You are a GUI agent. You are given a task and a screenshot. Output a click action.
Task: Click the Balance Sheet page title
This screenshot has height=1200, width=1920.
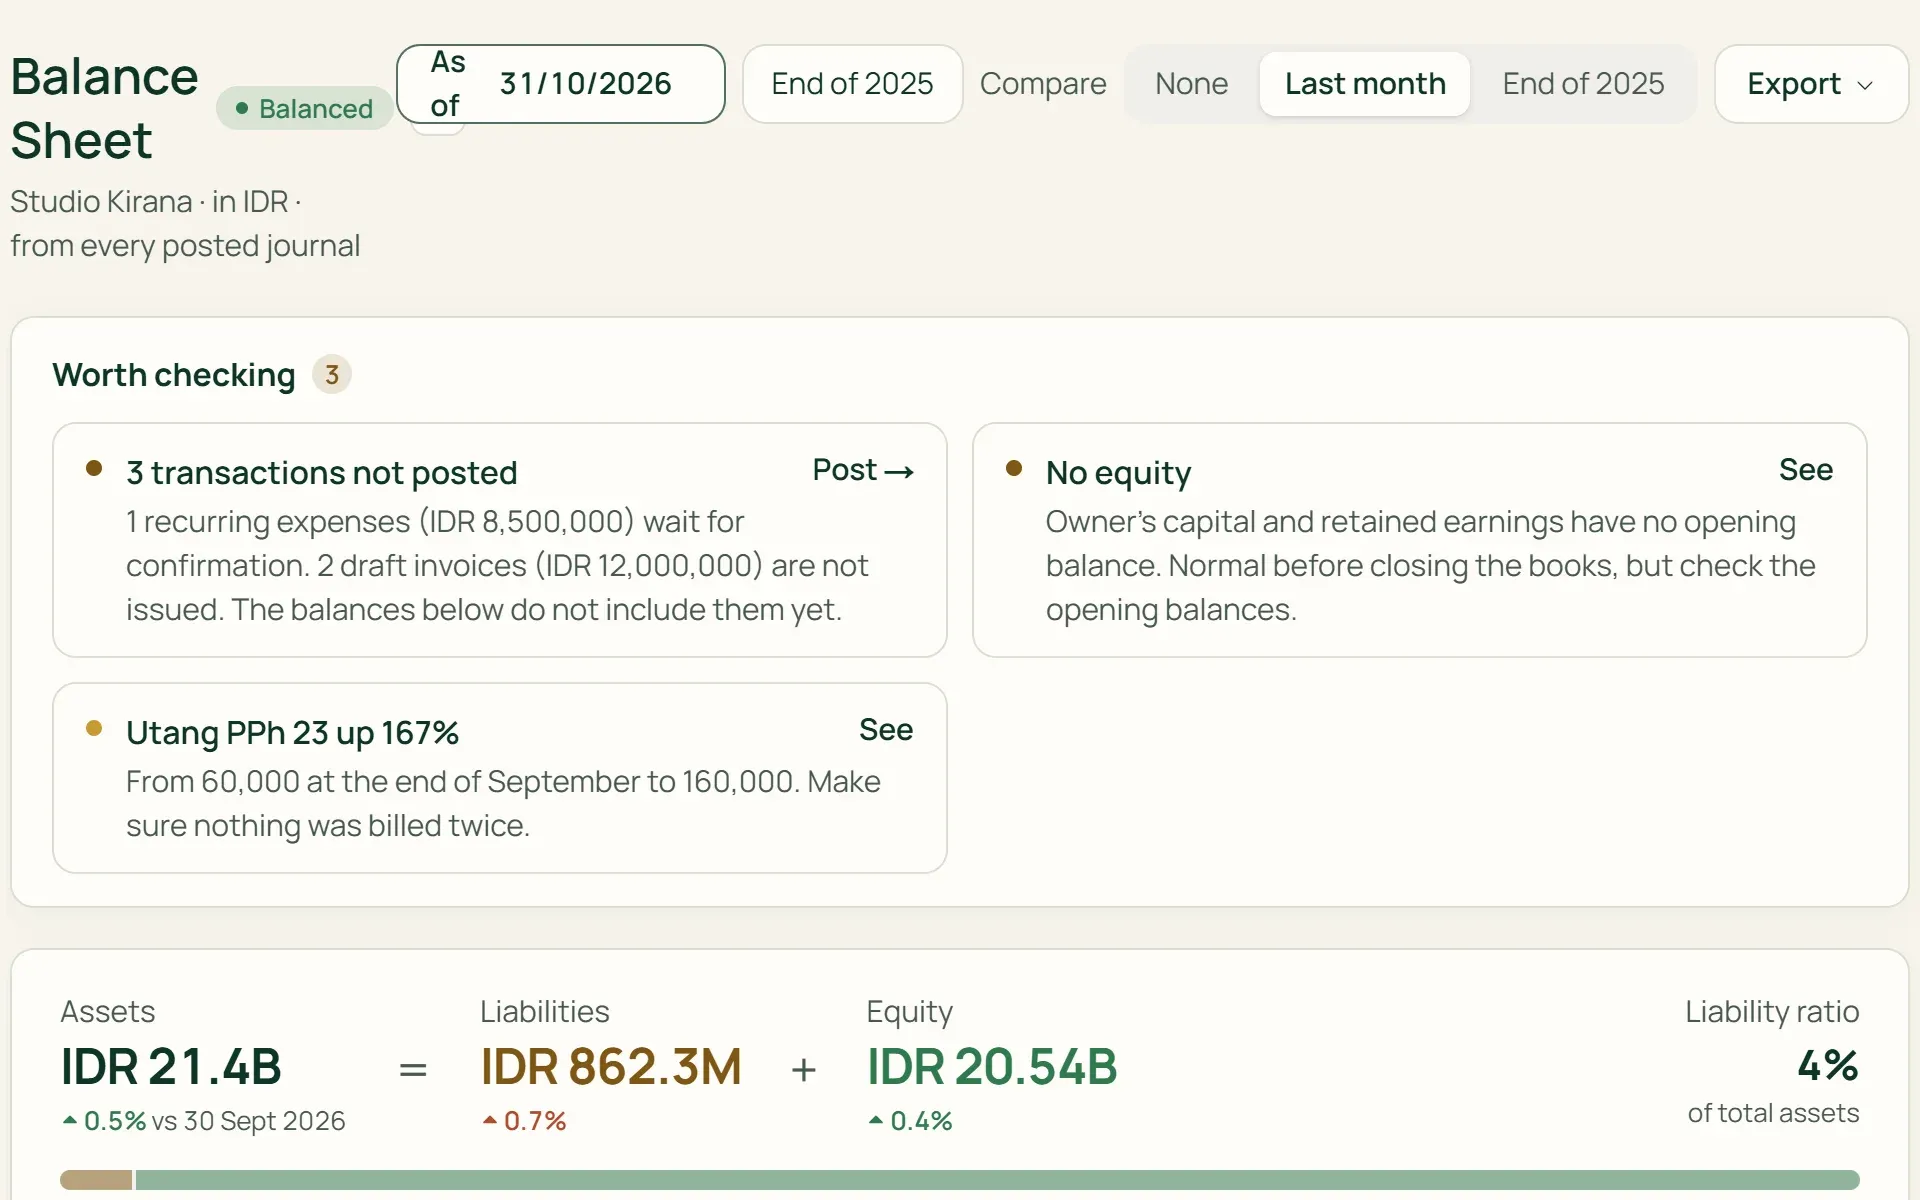(104, 108)
